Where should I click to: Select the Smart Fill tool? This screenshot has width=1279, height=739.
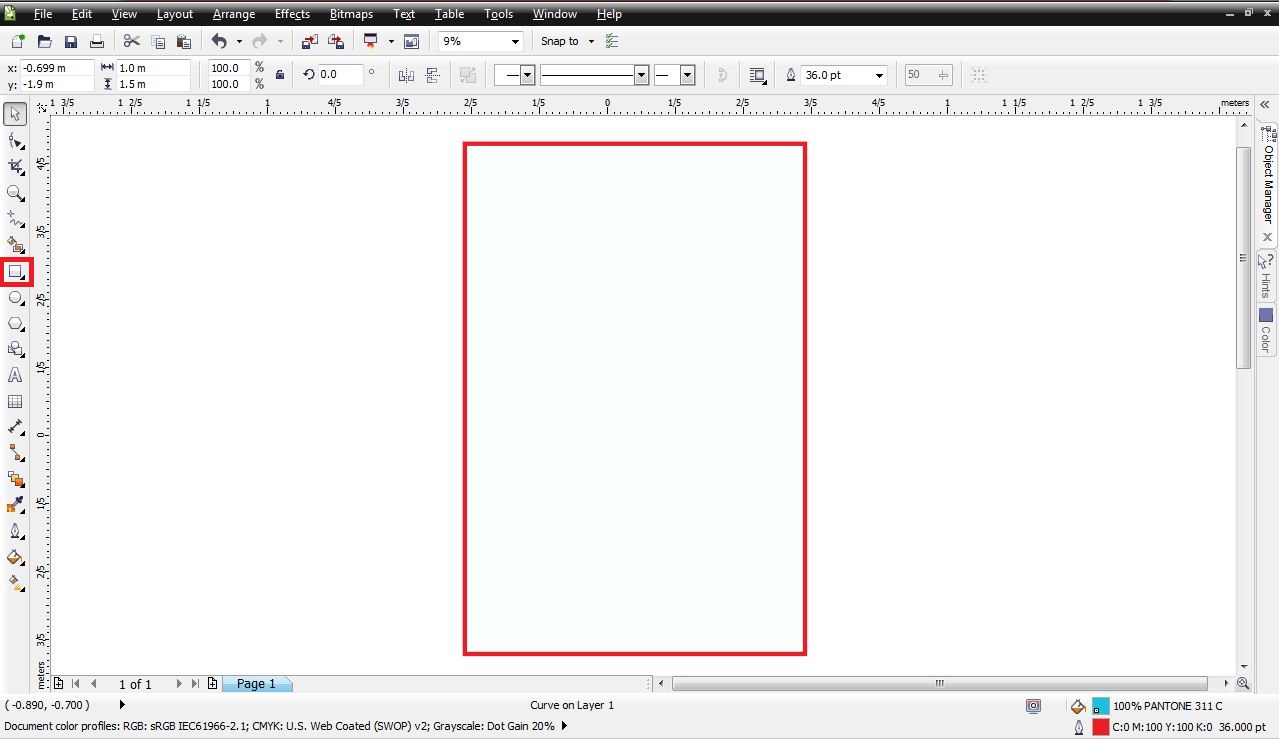pos(15,245)
